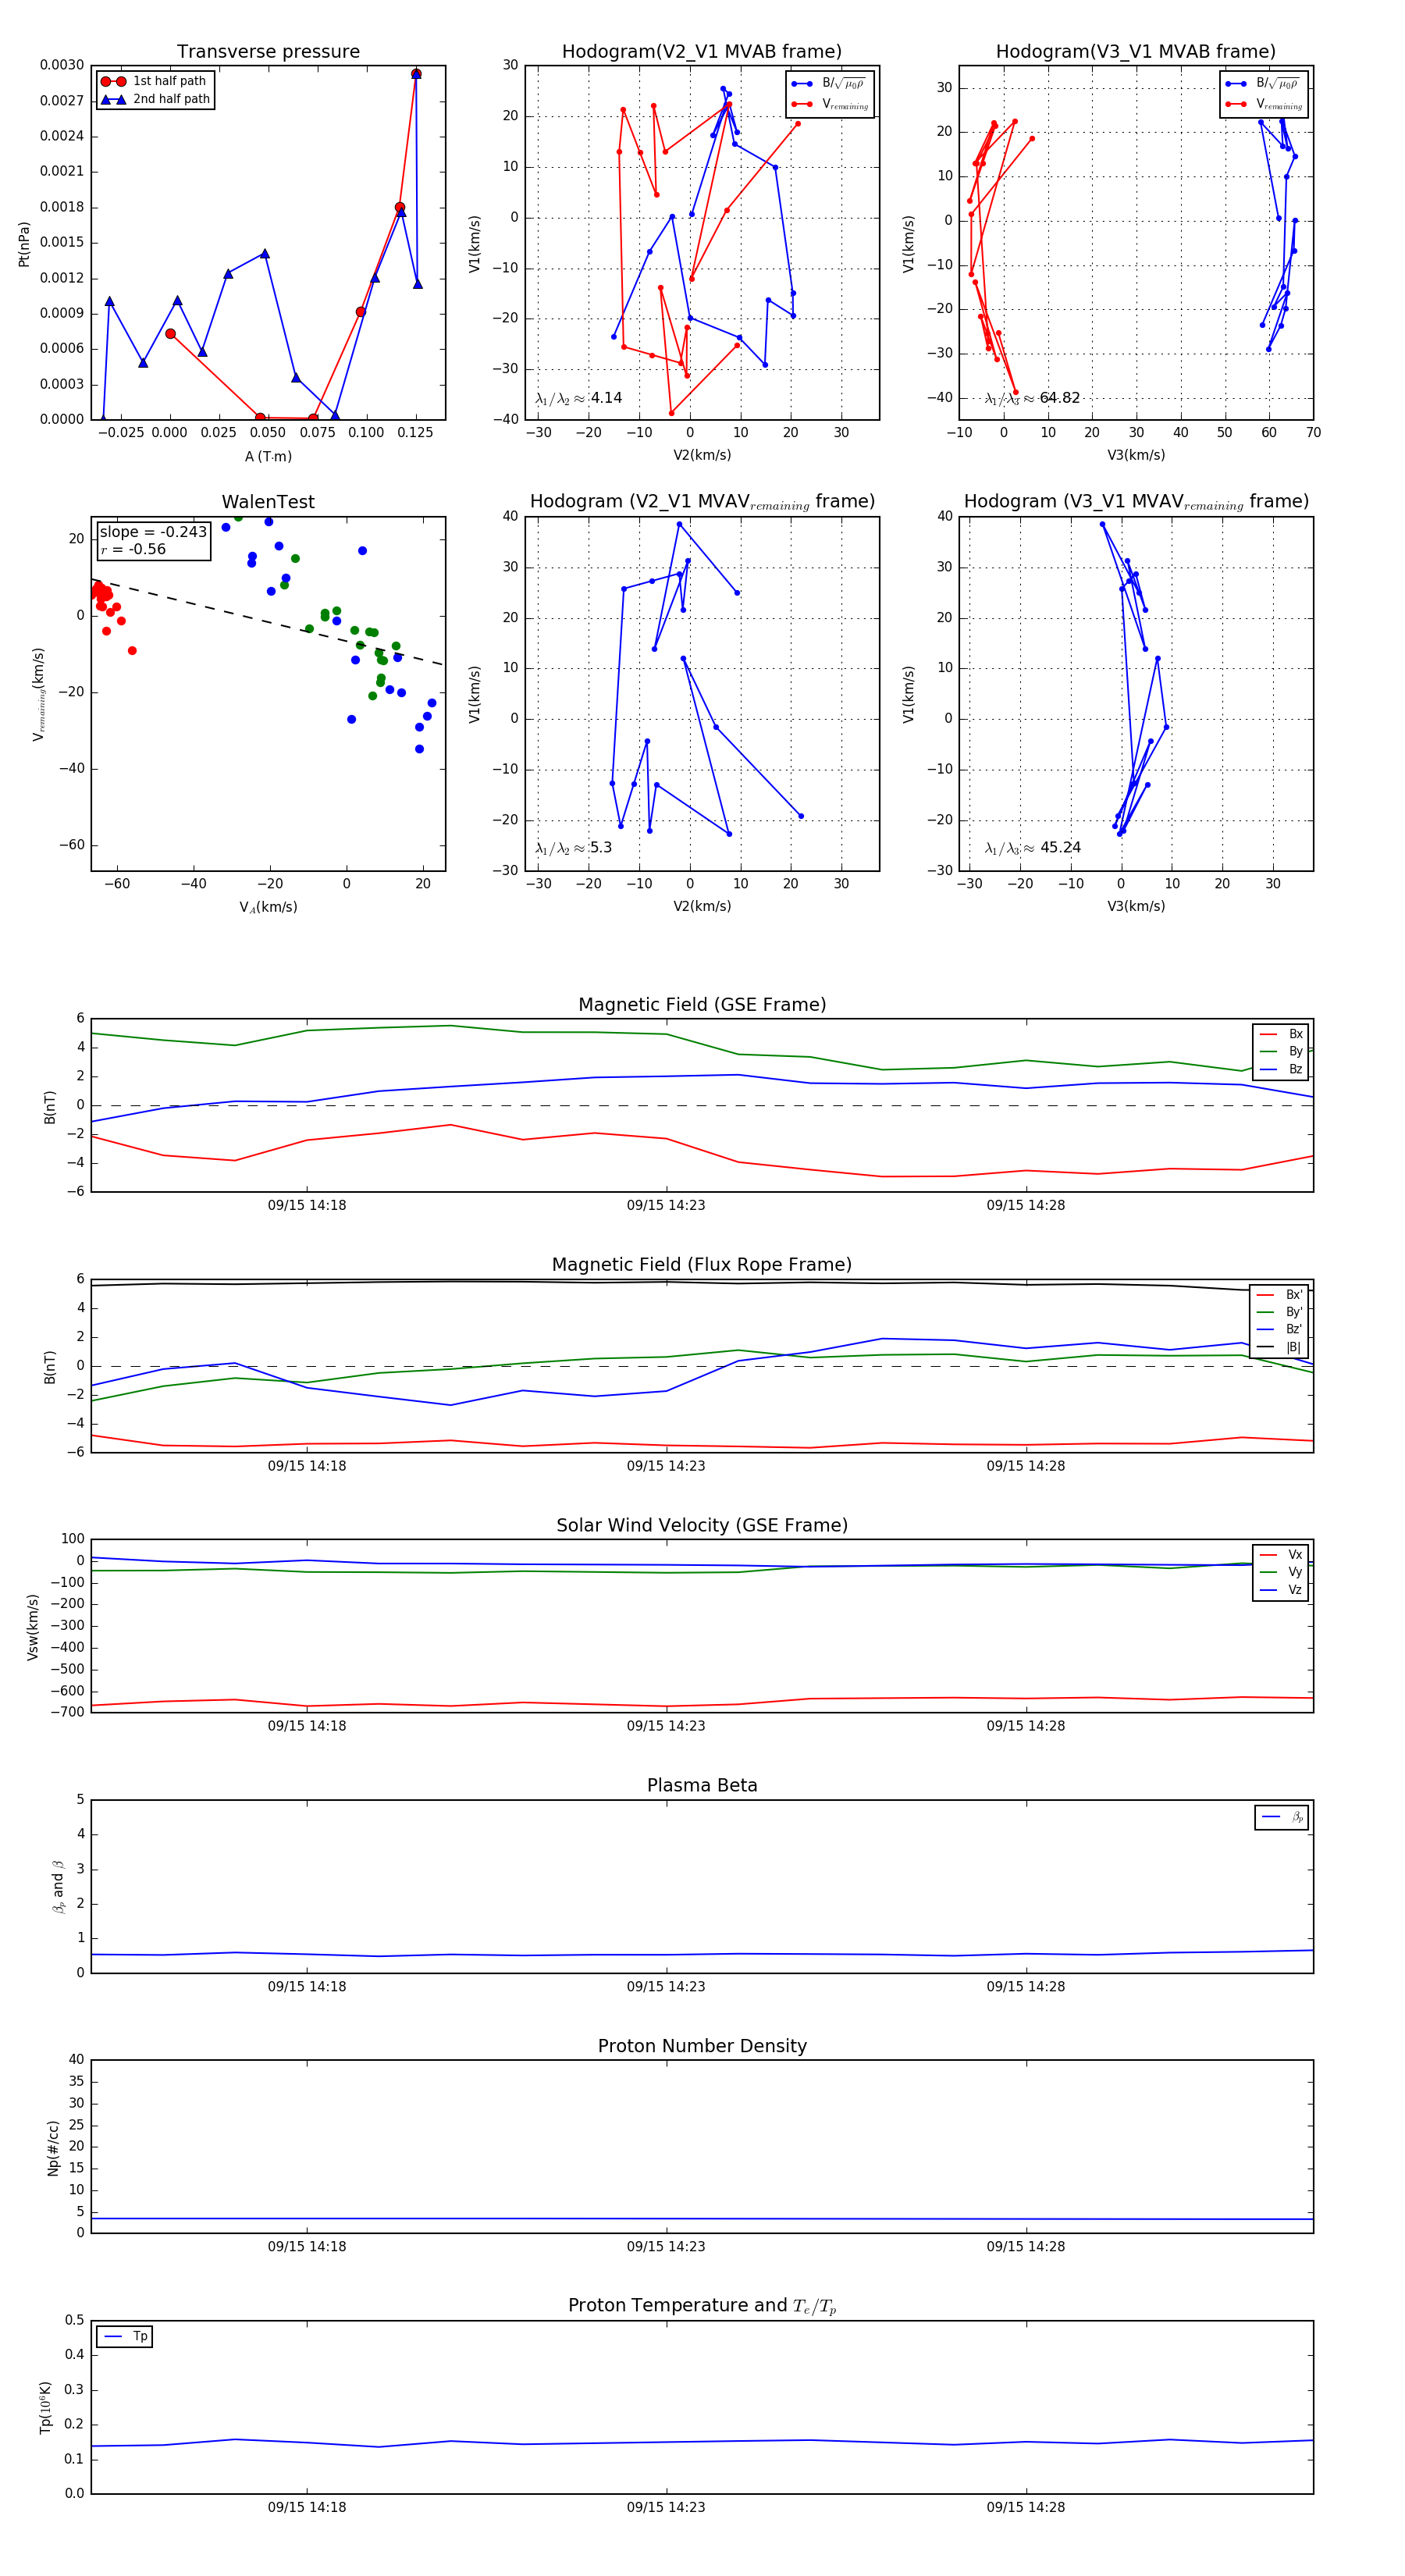Viewport: 1405px width, 2576px height.
Task: Select 'Bx' in the GSE magnetic field legend
Action: click(x=1281, y=1034)
